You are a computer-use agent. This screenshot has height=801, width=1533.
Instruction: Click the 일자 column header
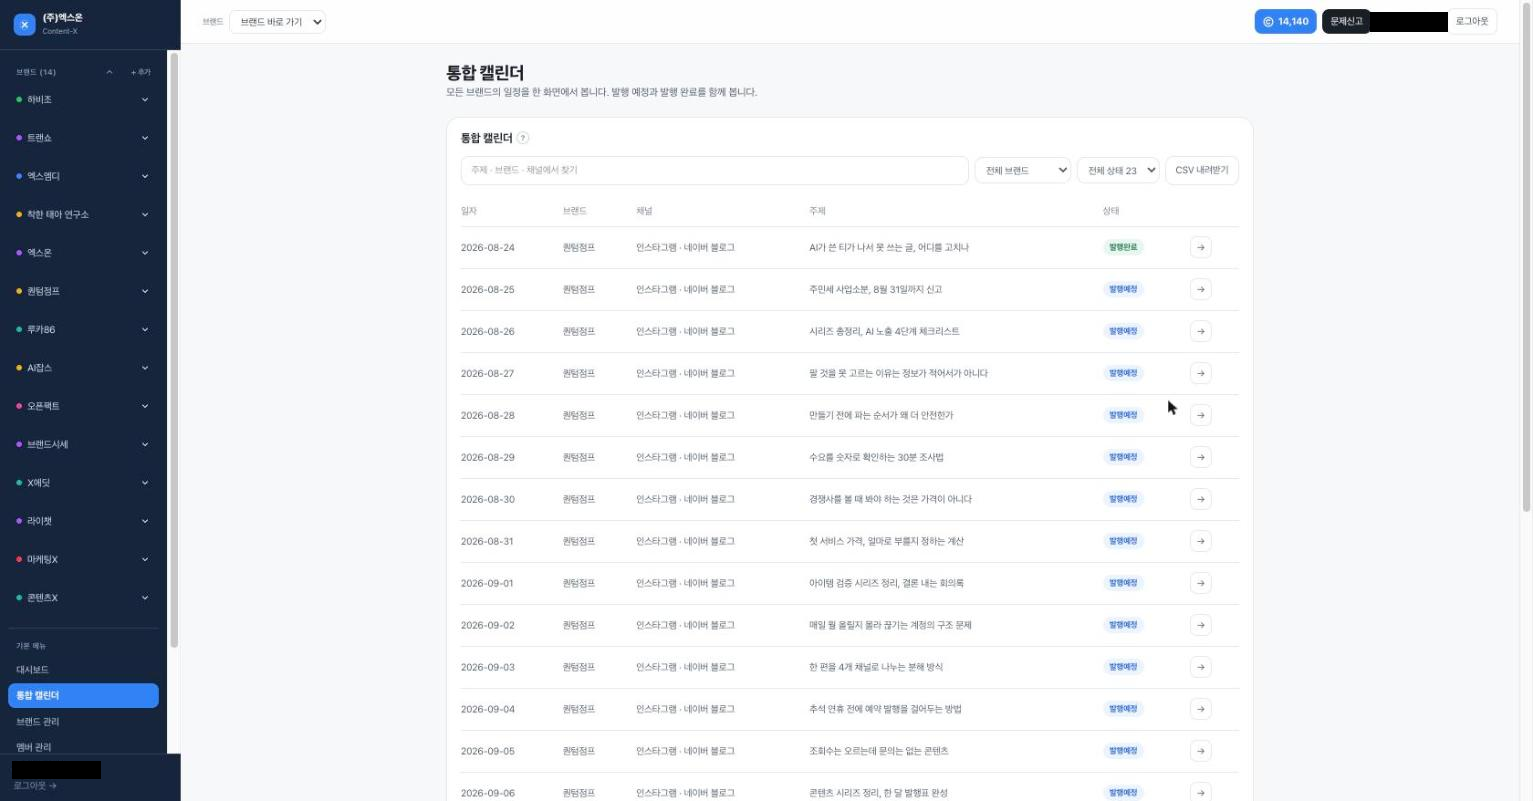click(469, 211)
